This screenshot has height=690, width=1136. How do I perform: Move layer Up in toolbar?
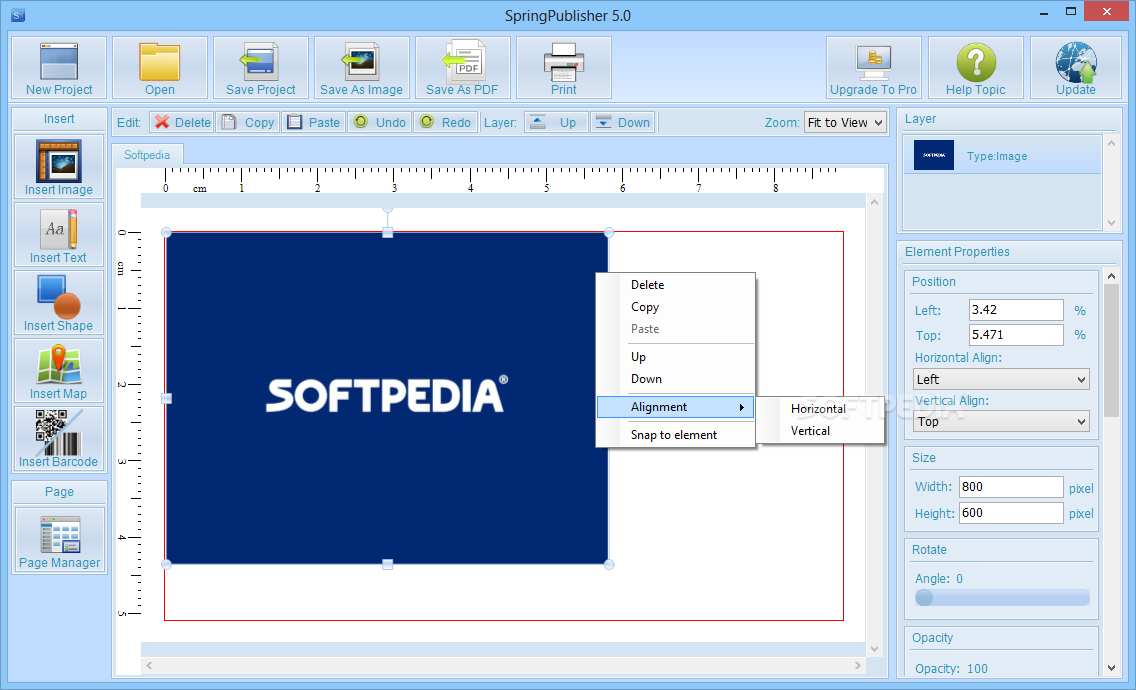click(556, 122)
